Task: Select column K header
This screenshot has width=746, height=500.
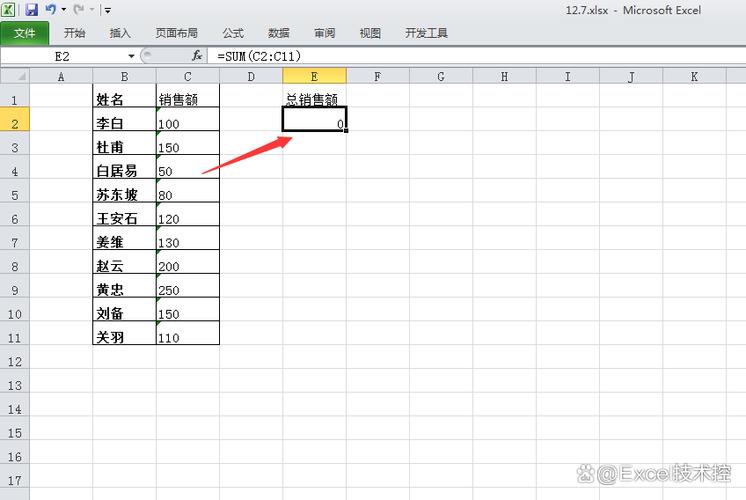Action: [x=694, y=76]
